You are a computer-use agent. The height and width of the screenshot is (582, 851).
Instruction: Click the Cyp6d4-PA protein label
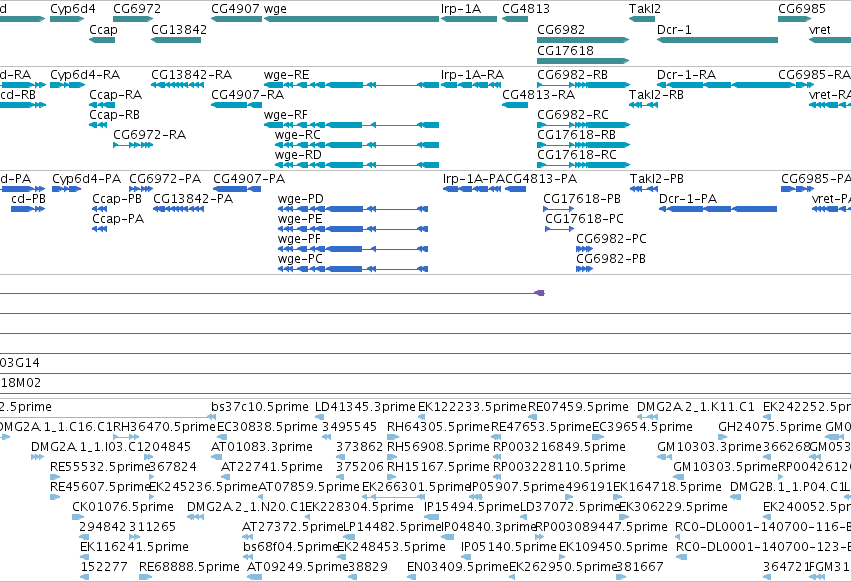(x=87, y=179)
